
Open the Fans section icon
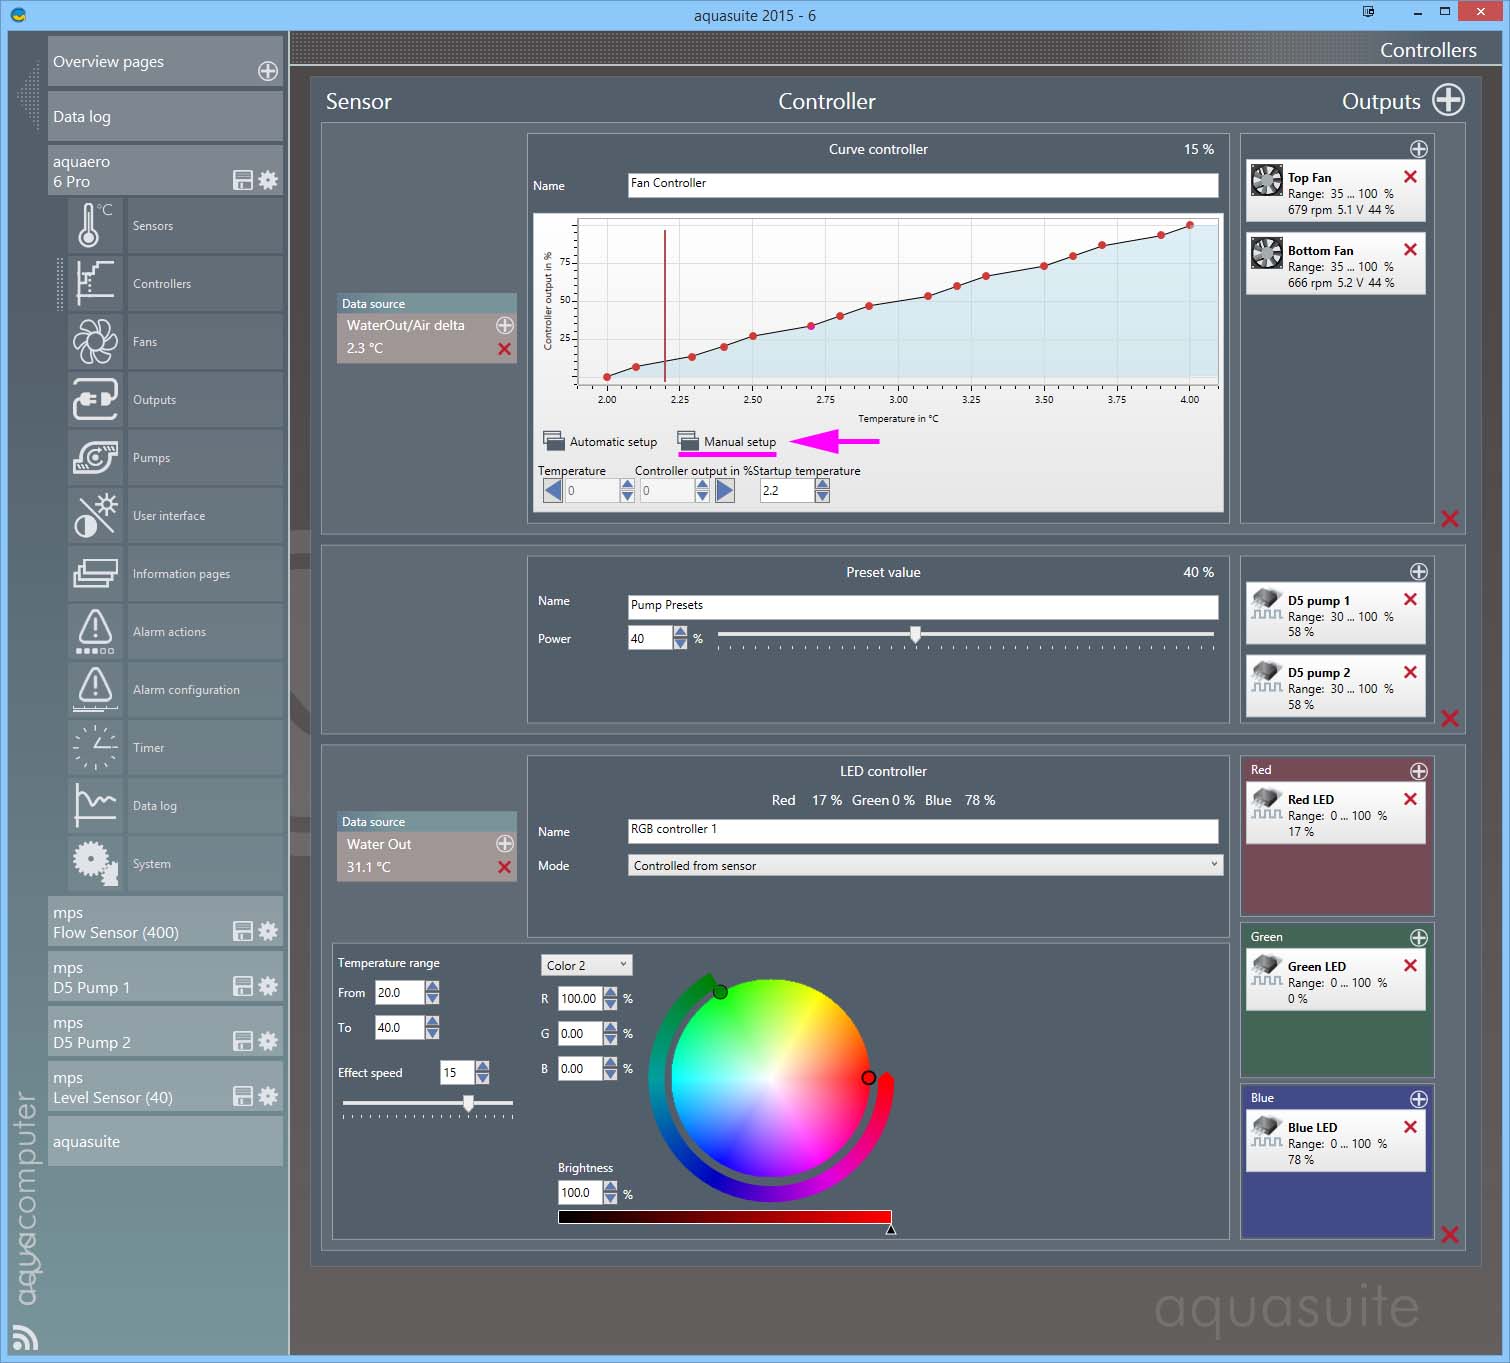pyautogui.click(x=95, y=342)
